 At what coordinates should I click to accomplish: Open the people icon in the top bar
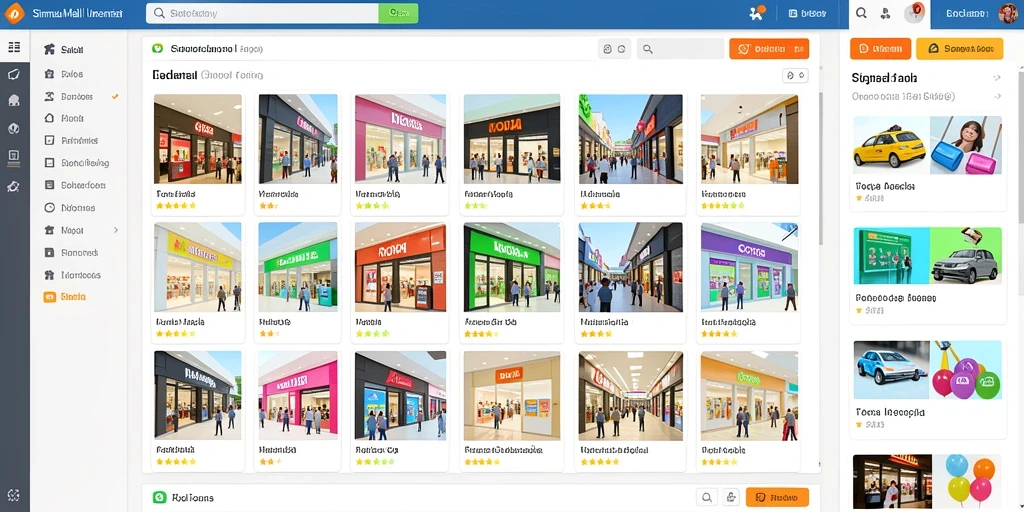pos(886,13)
